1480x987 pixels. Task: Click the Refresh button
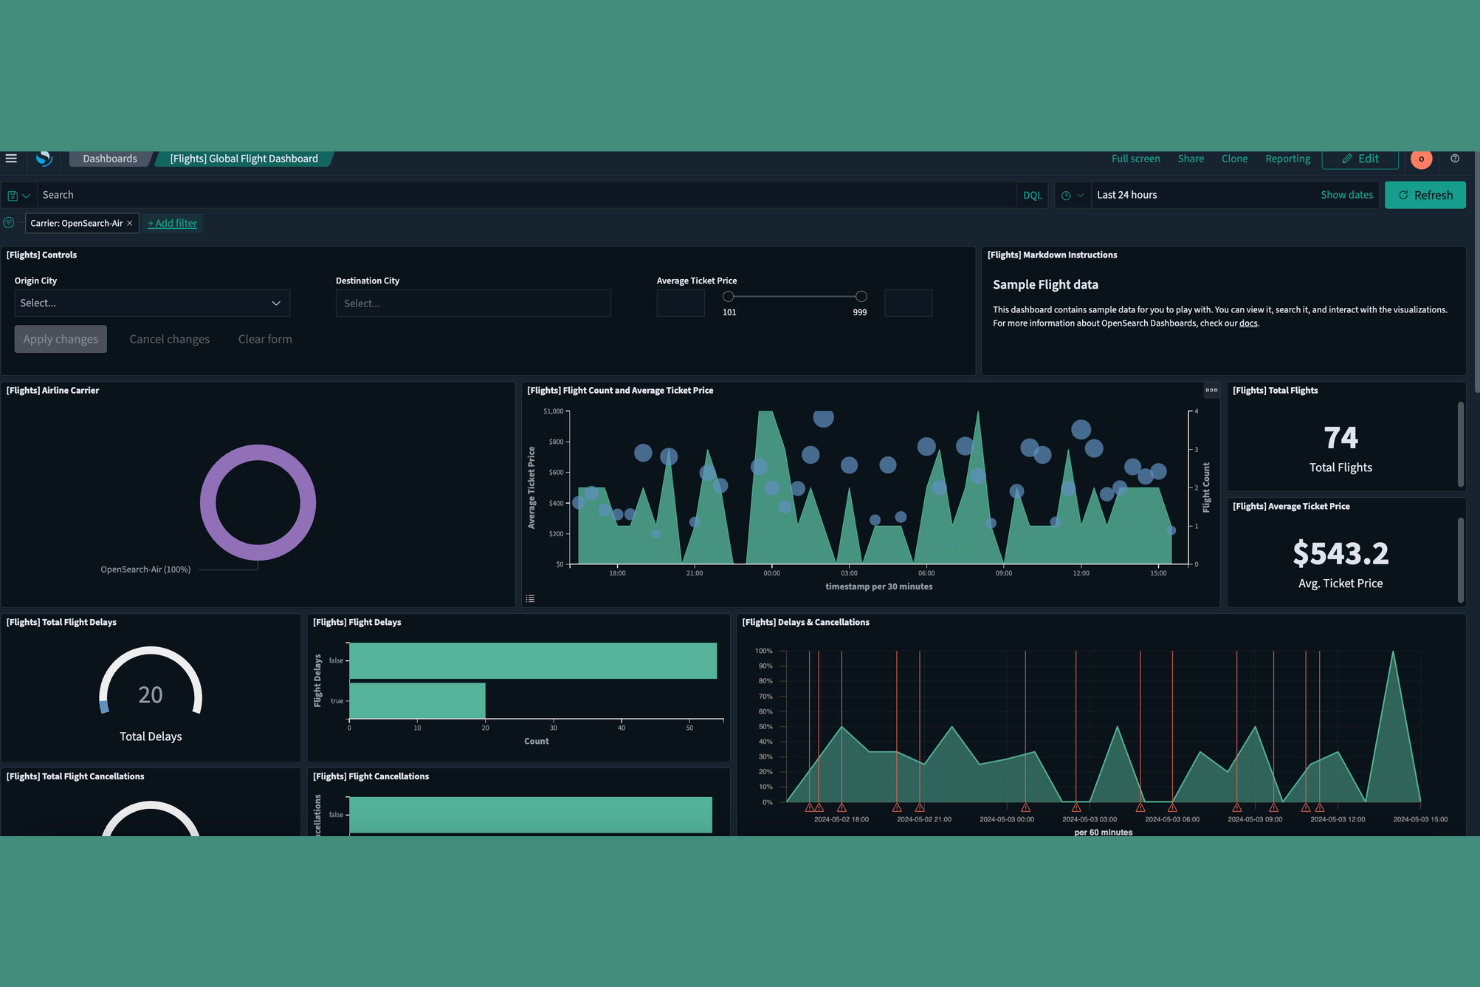(x=1425, y=195)
